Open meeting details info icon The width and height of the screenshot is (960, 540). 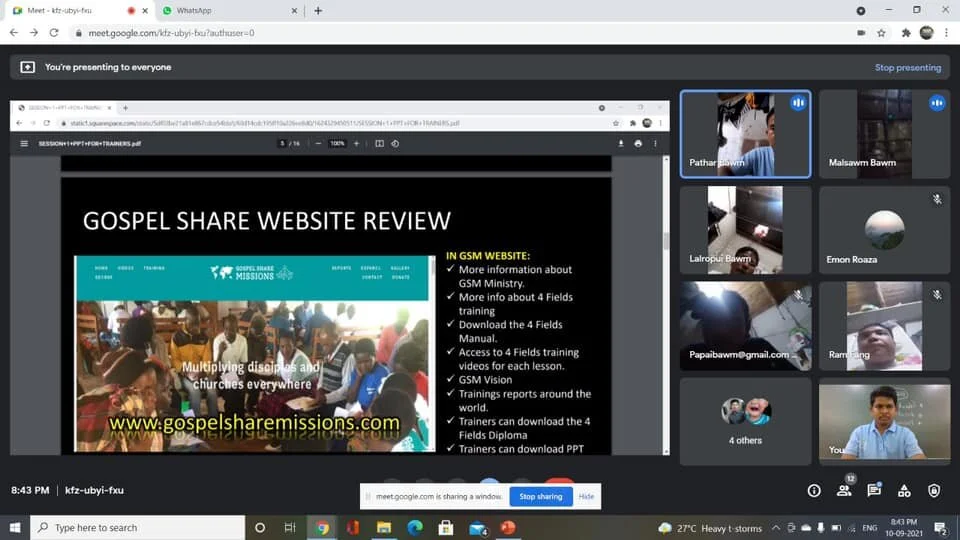(814, 490)
